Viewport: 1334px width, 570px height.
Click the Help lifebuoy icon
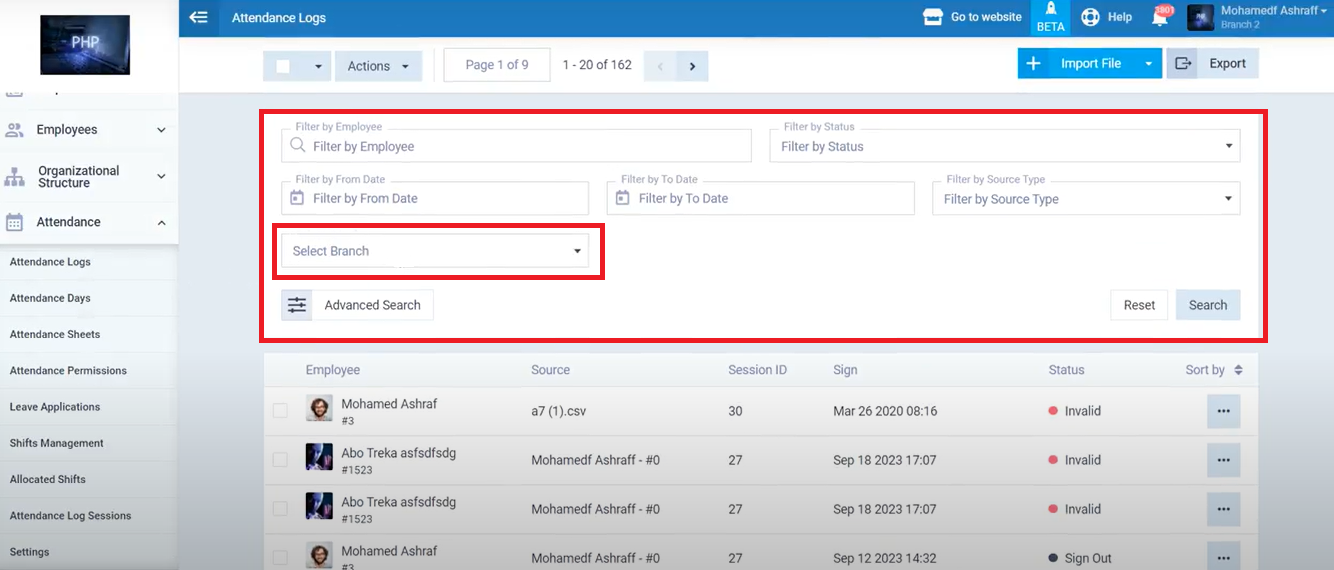[1090, 17]
